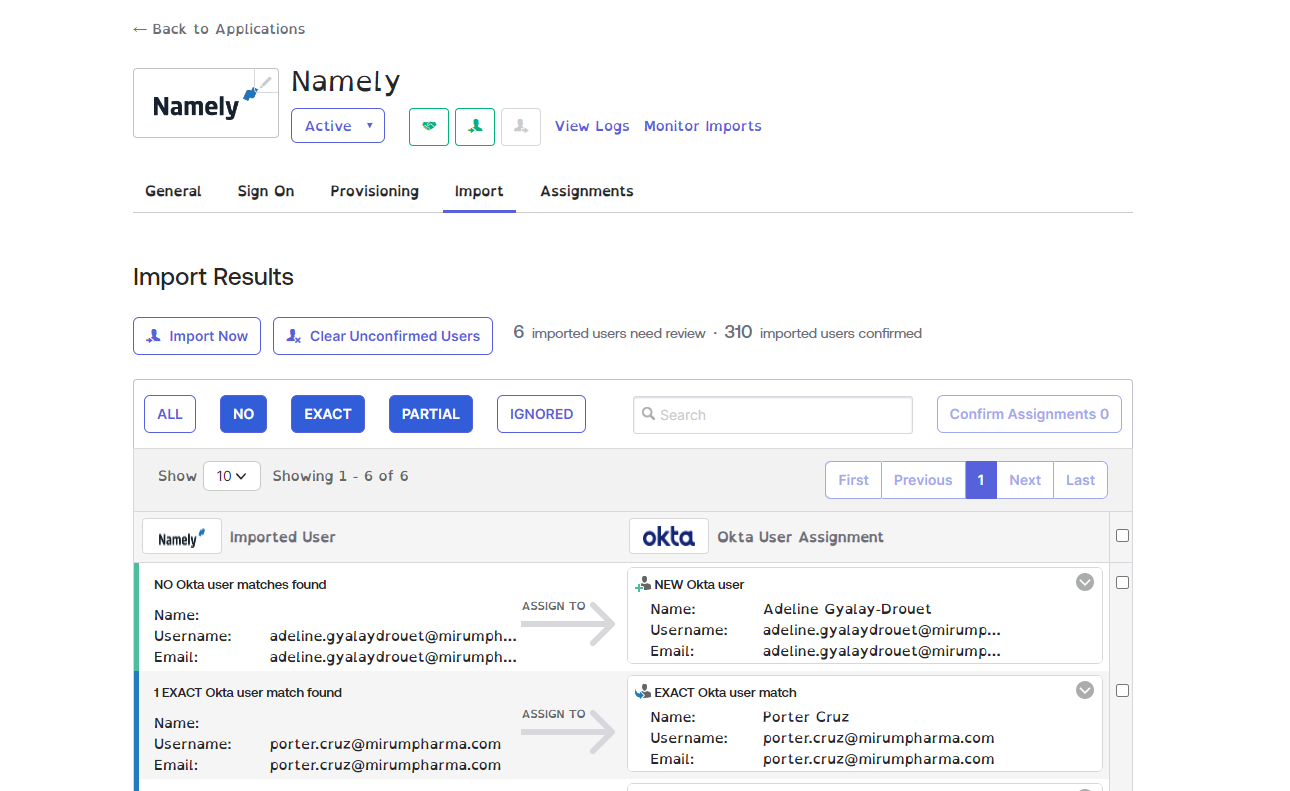Go back to Applications link
This screenshot has height=791, width=1290.
tap(219, 29)
